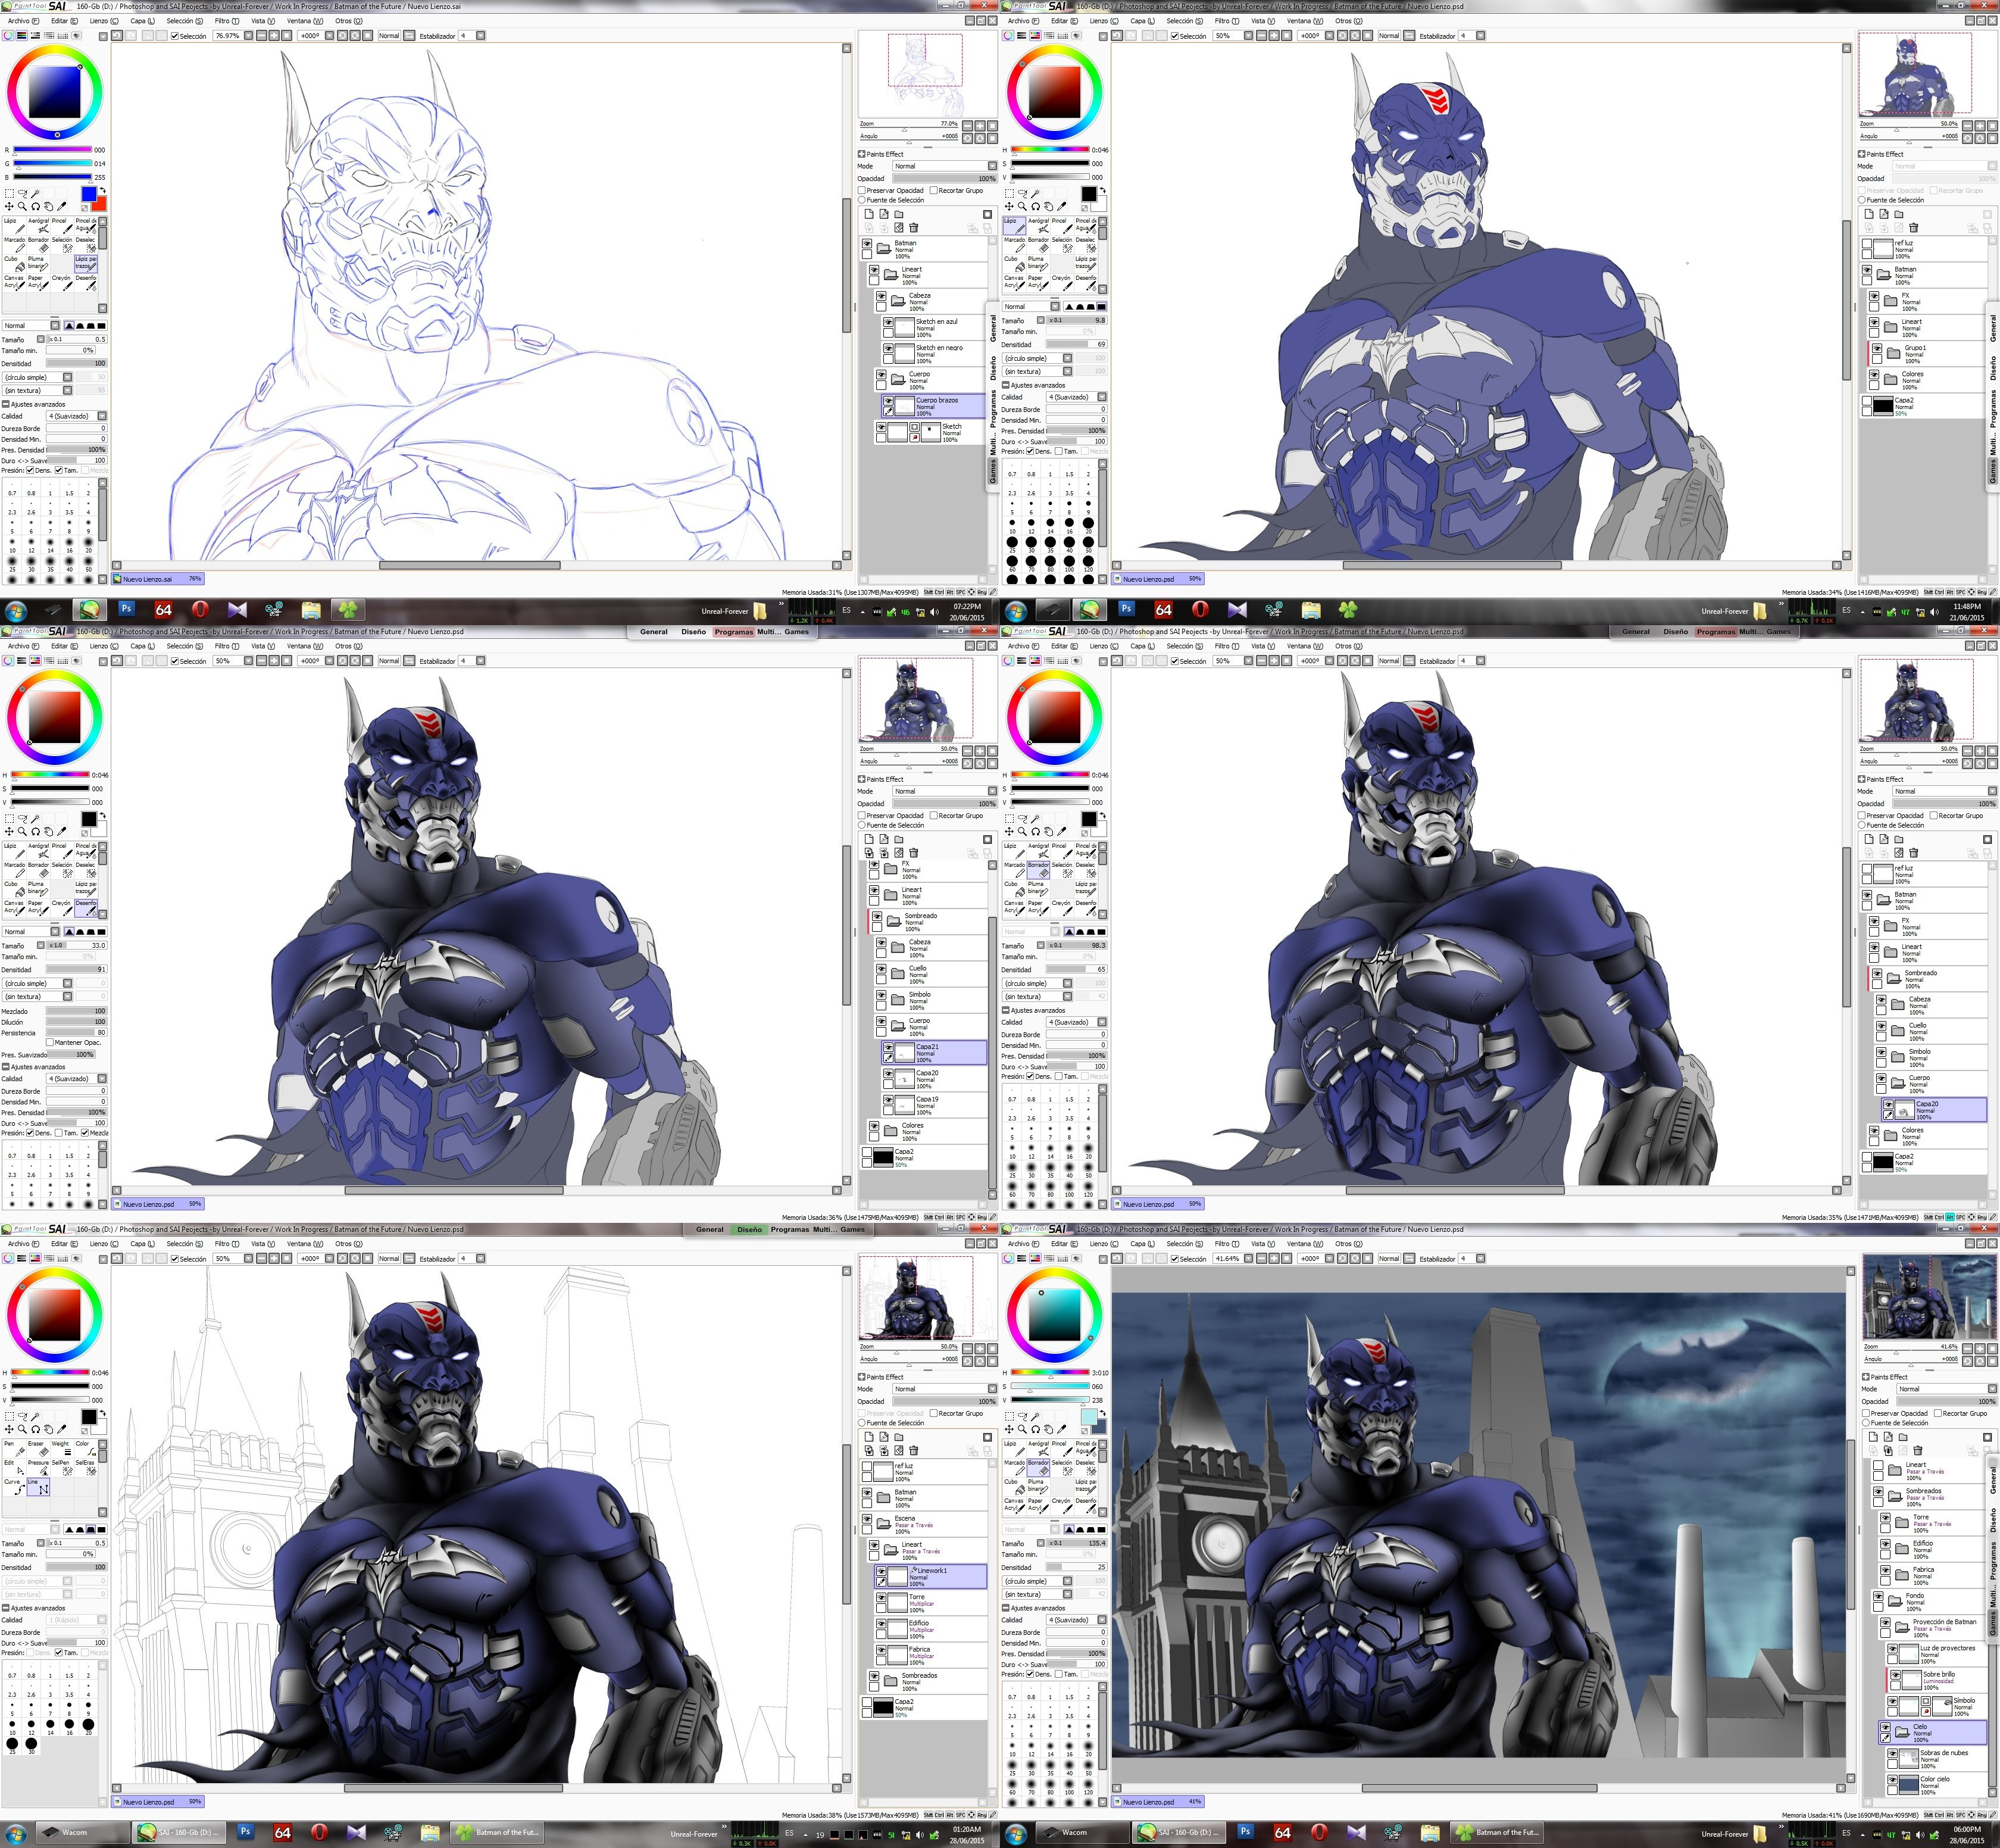Click Photoshop icon on the 07:22PM taskbar

click(126, 608)
